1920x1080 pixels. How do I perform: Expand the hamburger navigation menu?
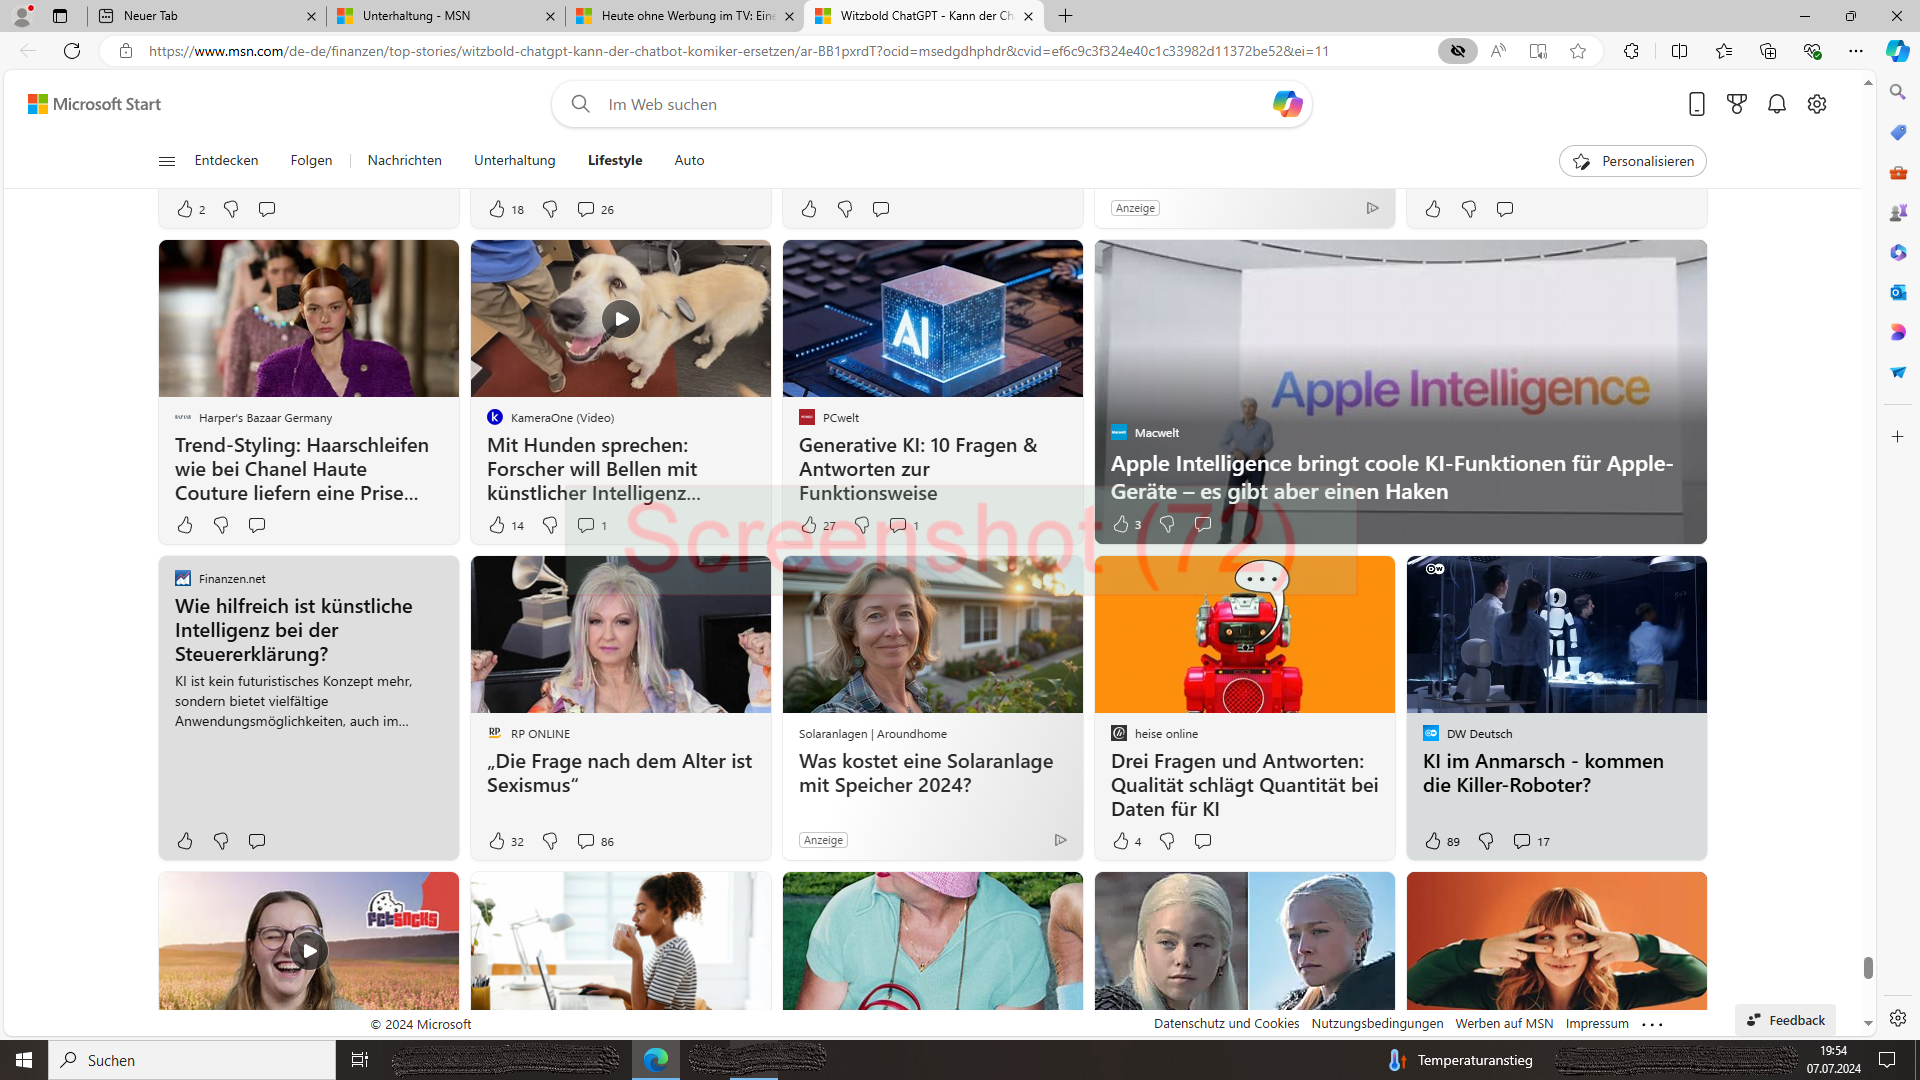167,161
